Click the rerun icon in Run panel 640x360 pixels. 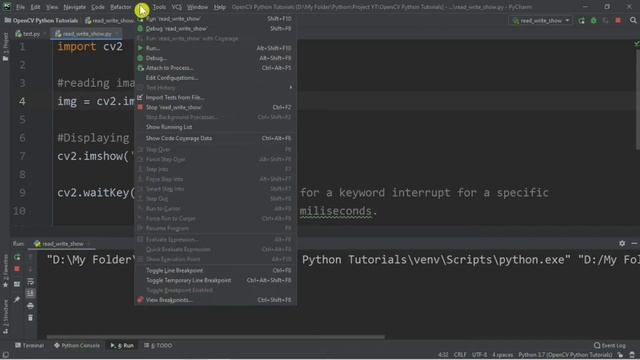pos(17,258)
